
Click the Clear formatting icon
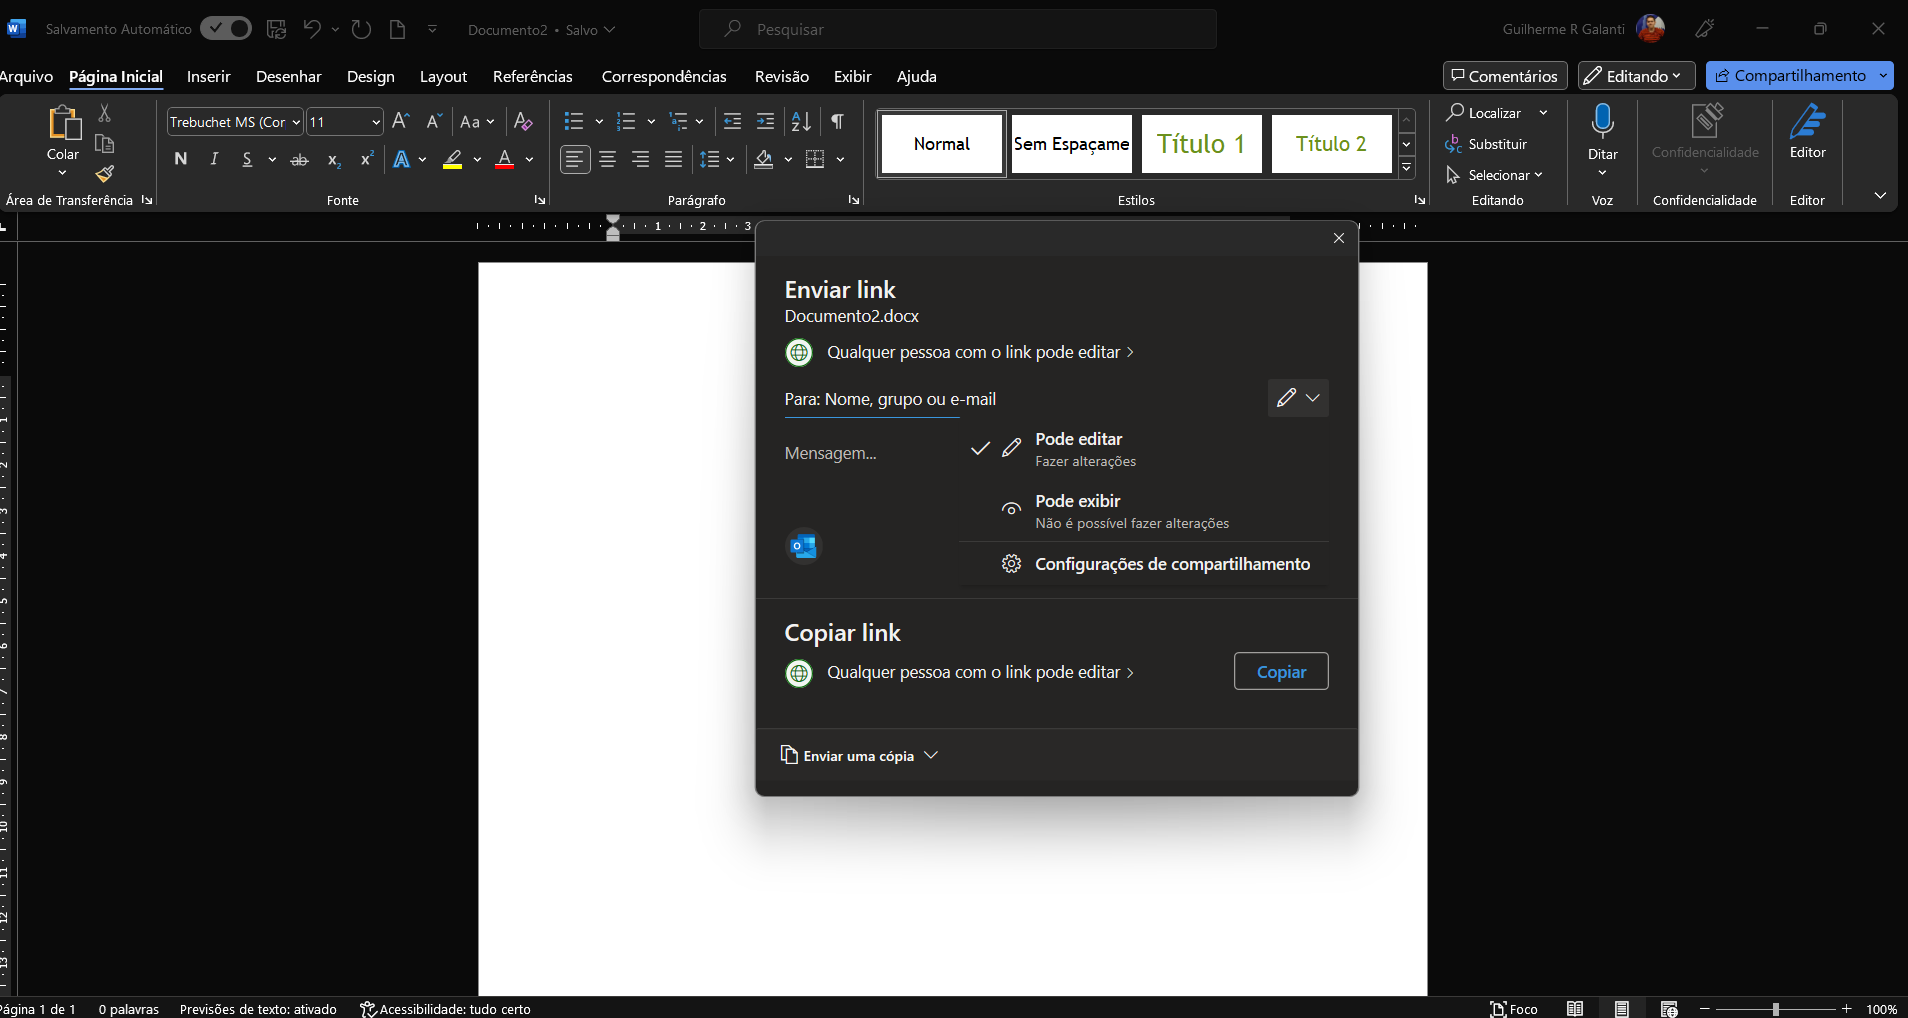pos(523,121)
